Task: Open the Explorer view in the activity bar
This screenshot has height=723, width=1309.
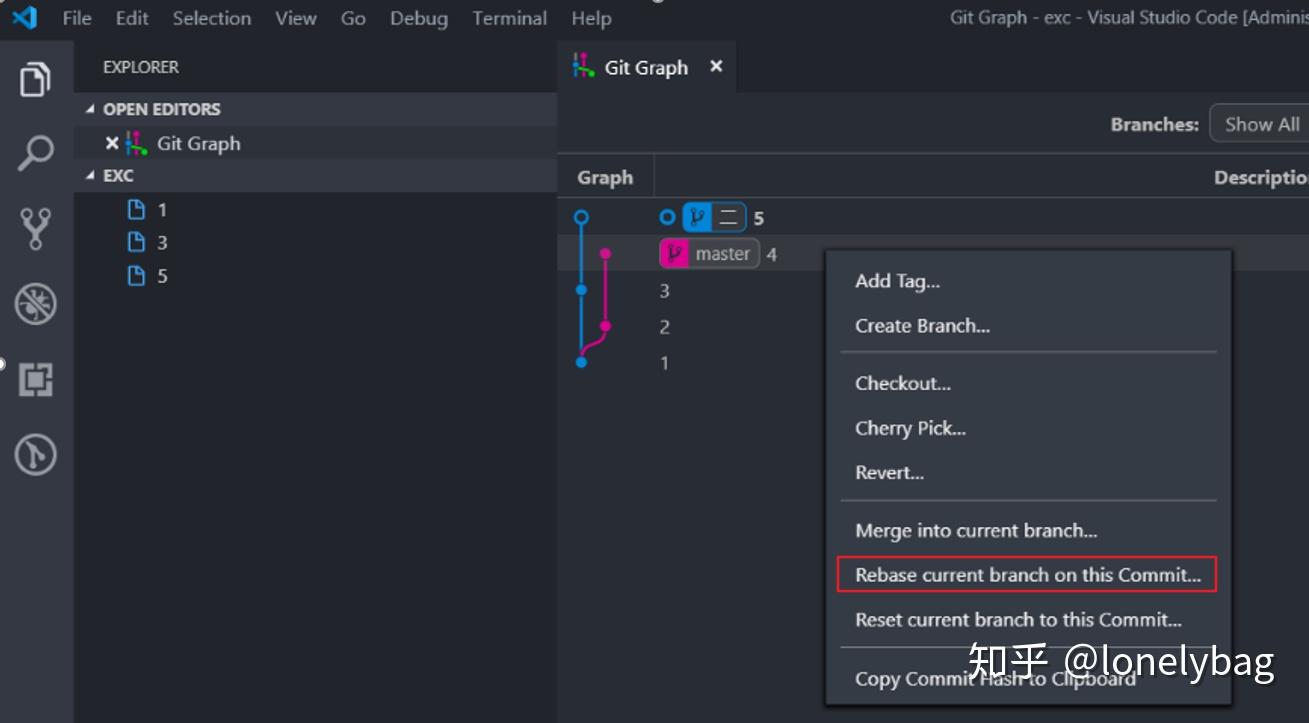Action: pos(36,78)
